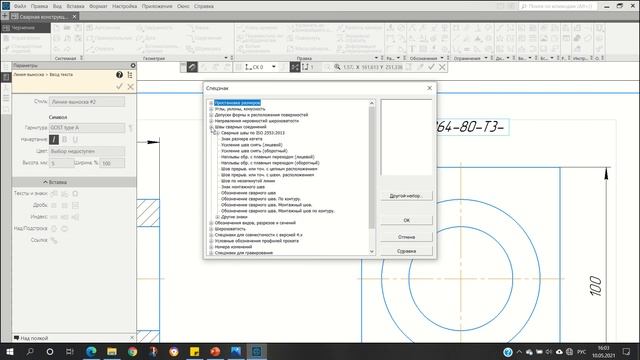The height and width of the screenshot is (360, 640).
Task: Select Обозначение сварного шва. Монтажный шов.
Action: [x=267, y=205]
